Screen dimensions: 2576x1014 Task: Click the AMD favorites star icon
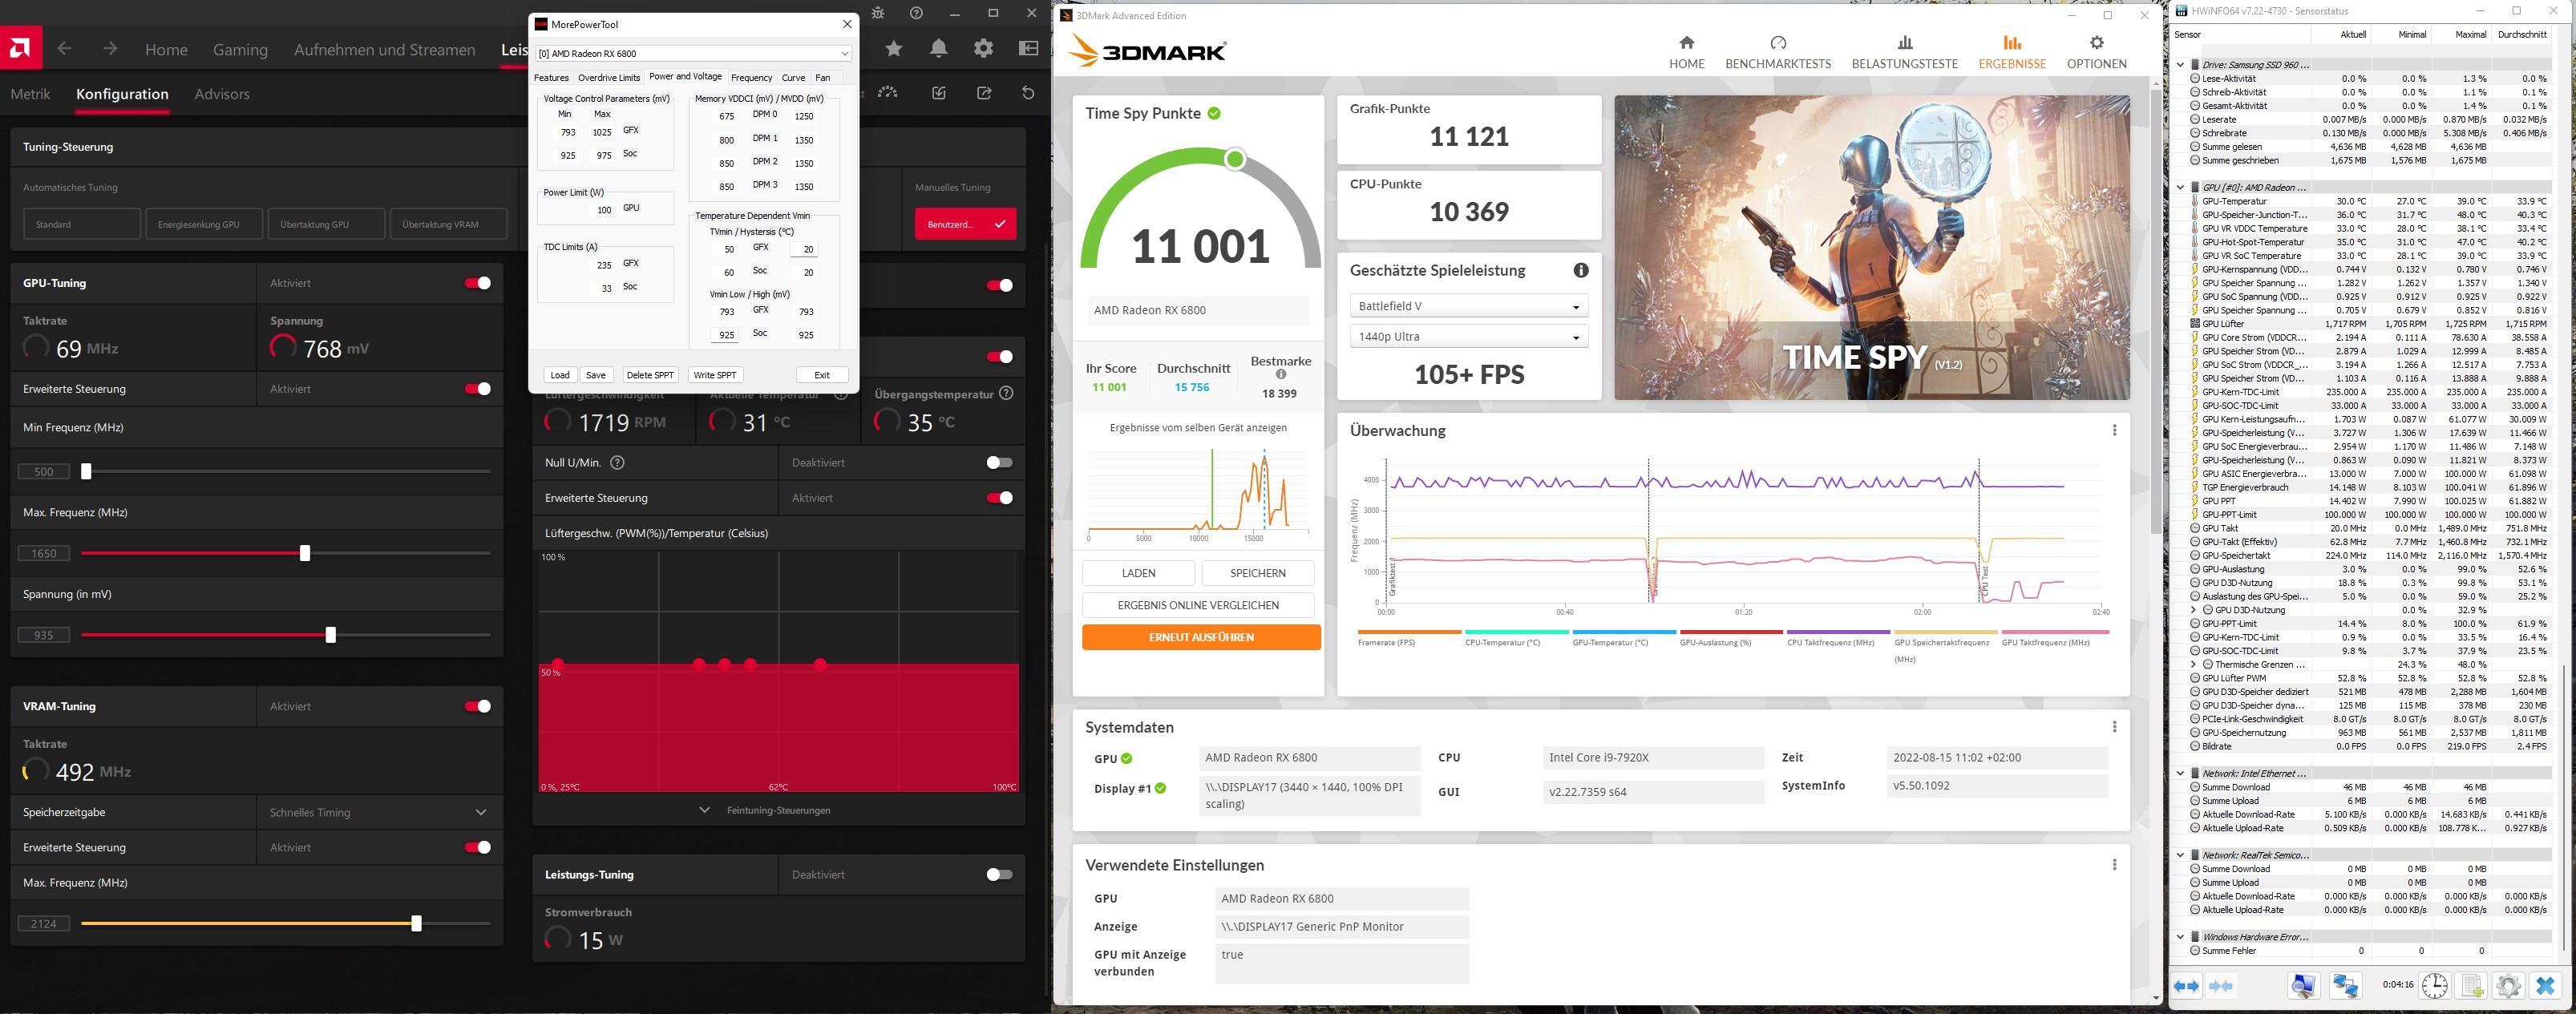894,48
